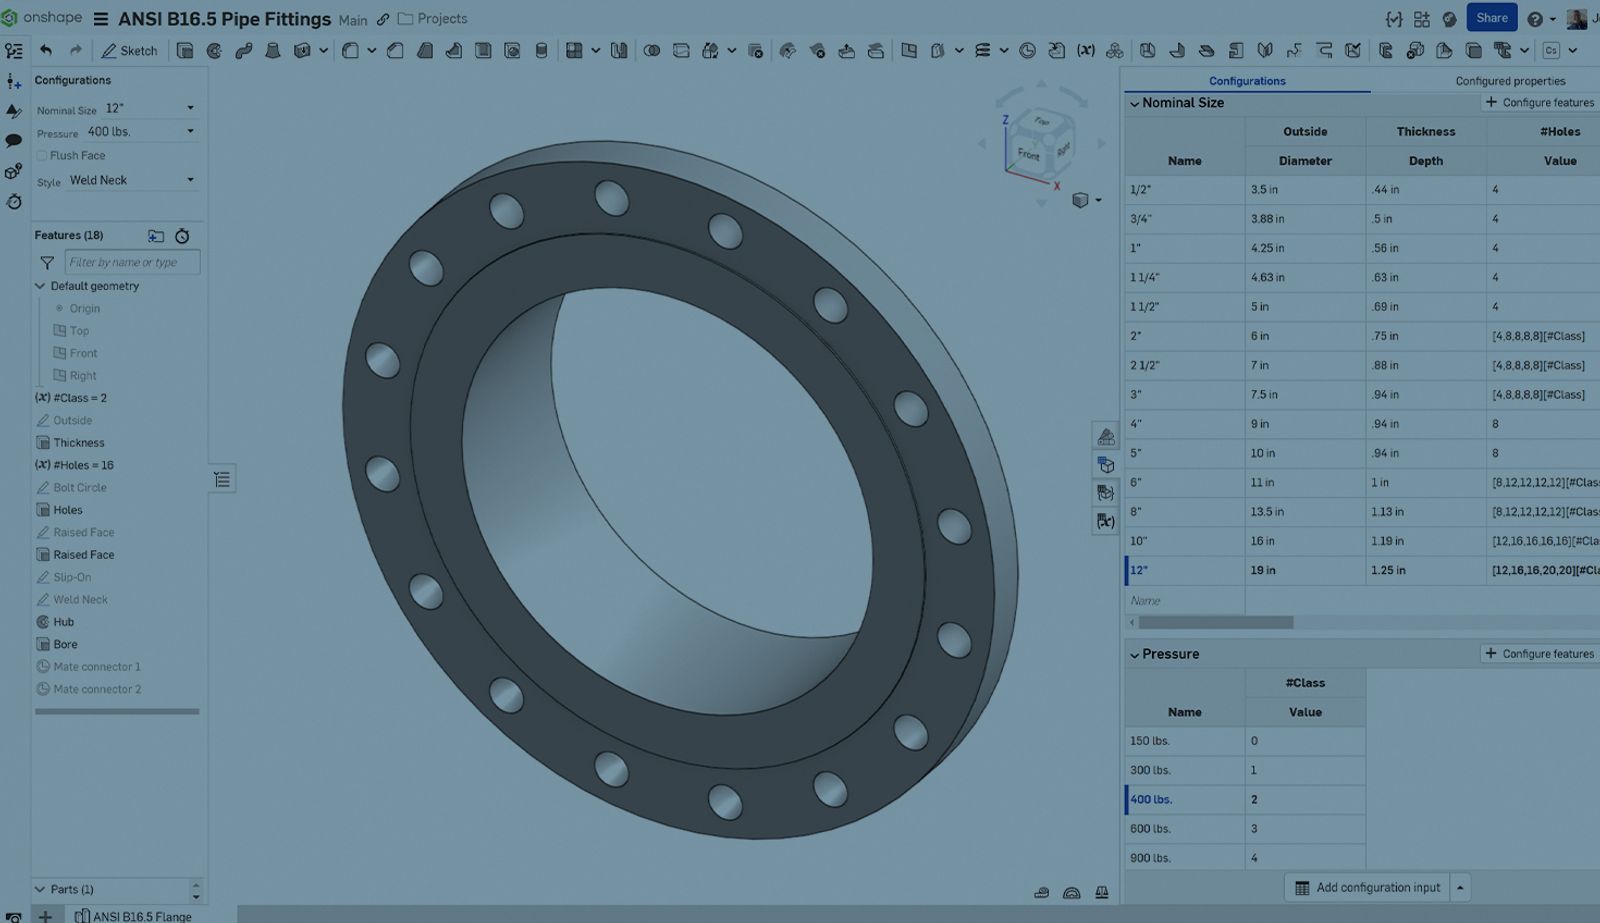Open the comments speech bubble in left sidebar
1600x923 pixels.
(14, 141)
